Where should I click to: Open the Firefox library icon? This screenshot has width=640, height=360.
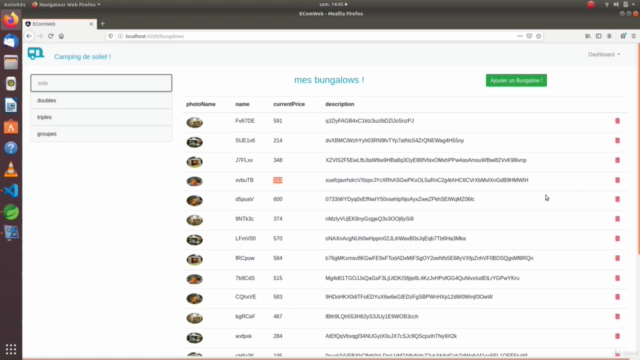coord(588,36)
